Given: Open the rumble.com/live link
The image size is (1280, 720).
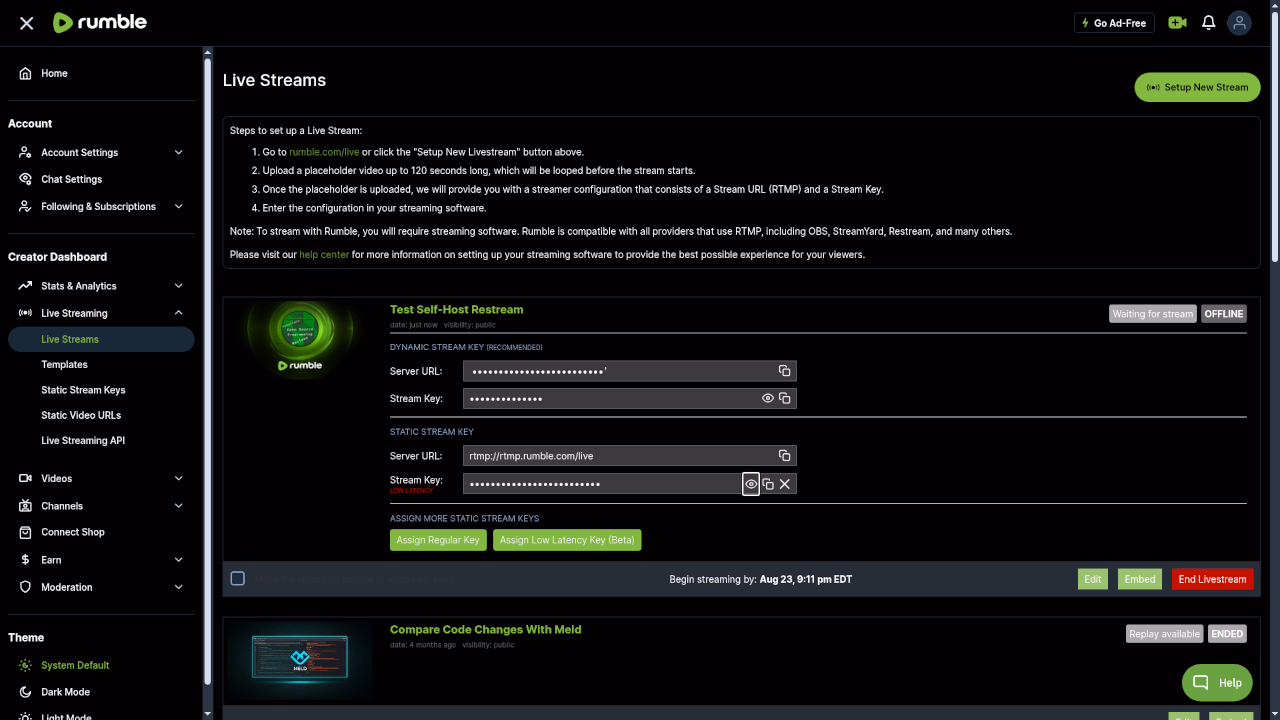Looking at the screenshot, I should pos(324,152).
